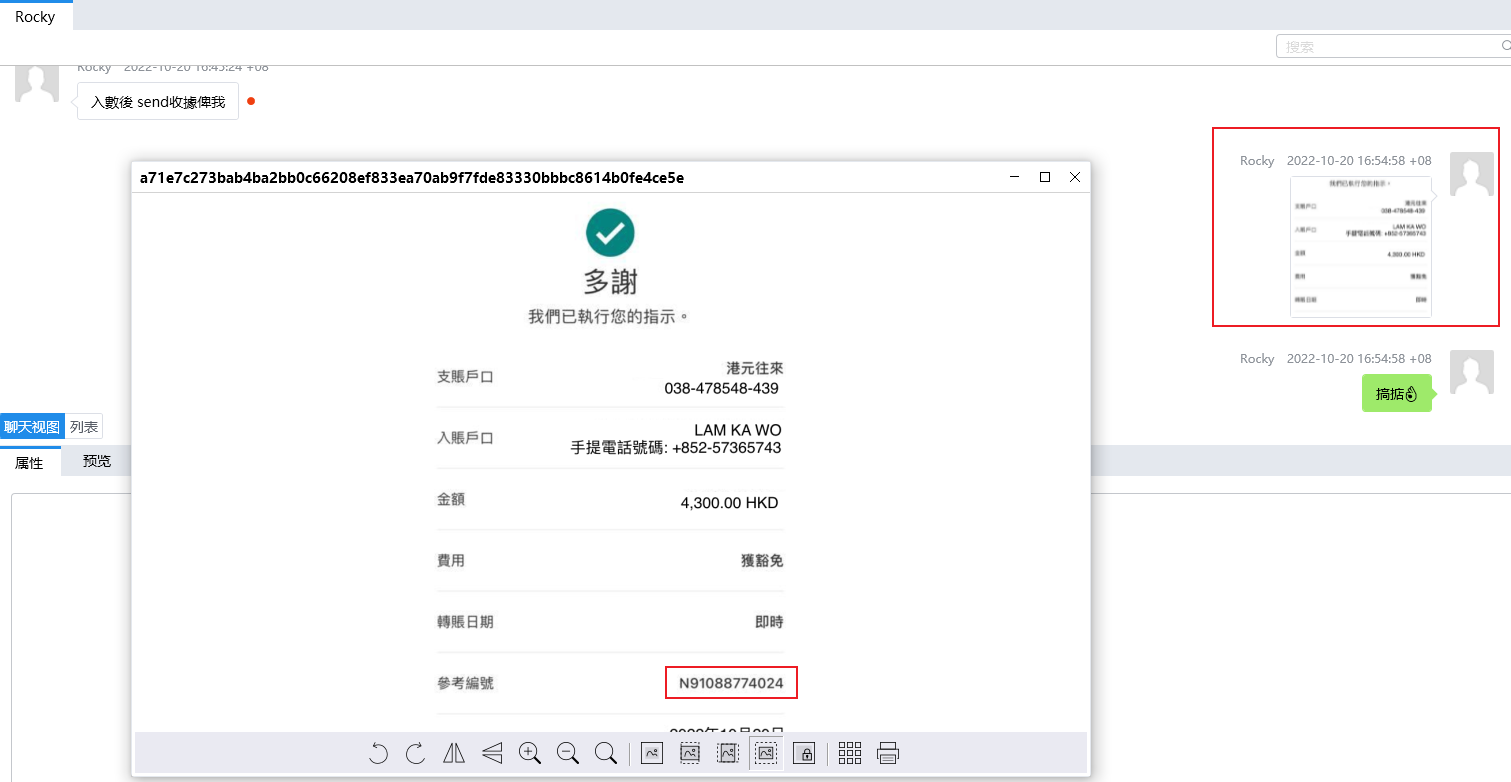Flip the image vertically
The width and height of the screenshot is (1511, 782).
coord(492,753)
